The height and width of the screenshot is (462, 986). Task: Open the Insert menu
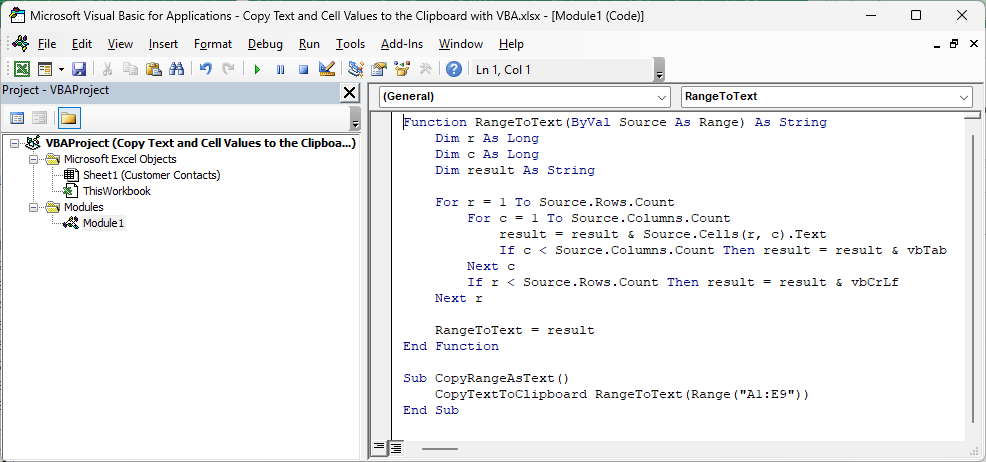click(163, 44)
